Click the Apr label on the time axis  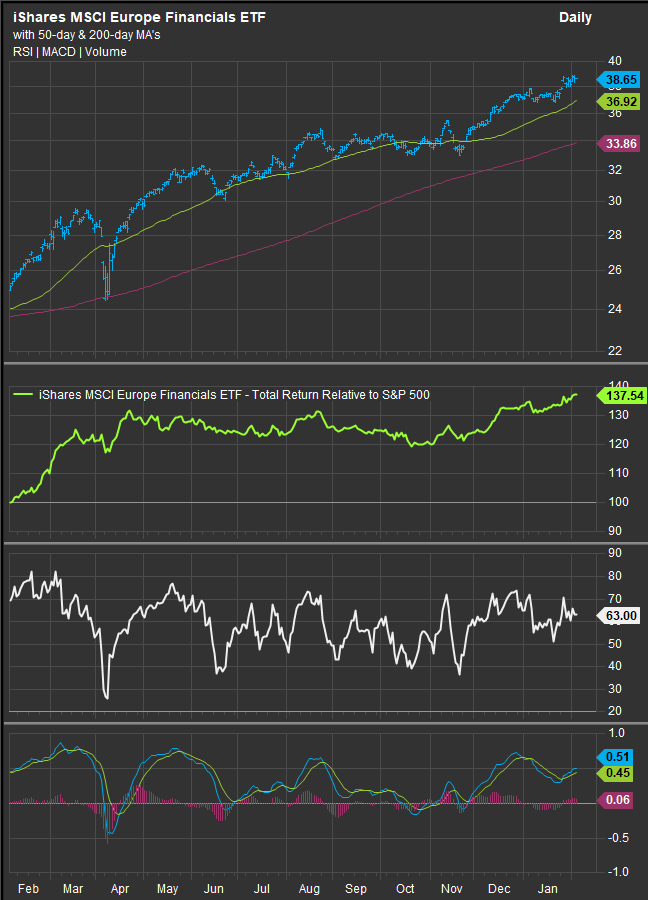[x=117, y=888]
